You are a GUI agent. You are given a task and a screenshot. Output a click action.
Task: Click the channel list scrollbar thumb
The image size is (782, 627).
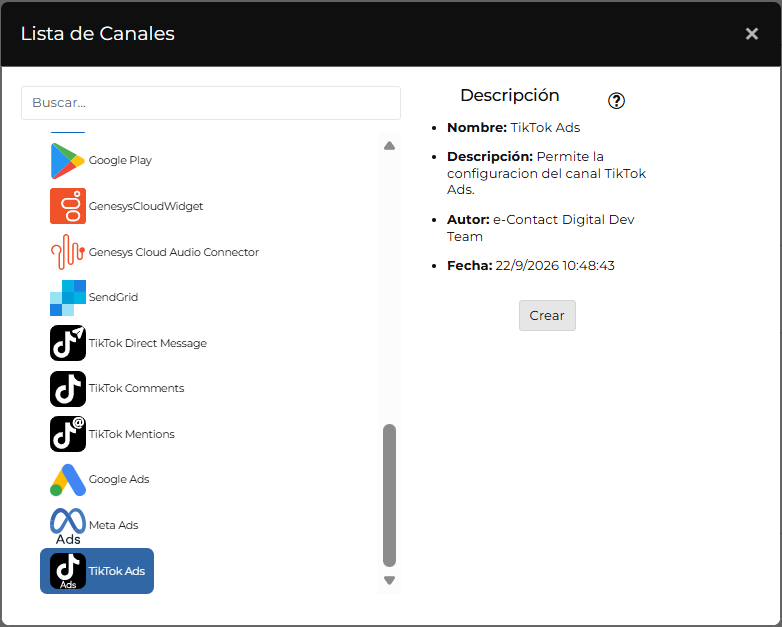[x=390, y=495]
